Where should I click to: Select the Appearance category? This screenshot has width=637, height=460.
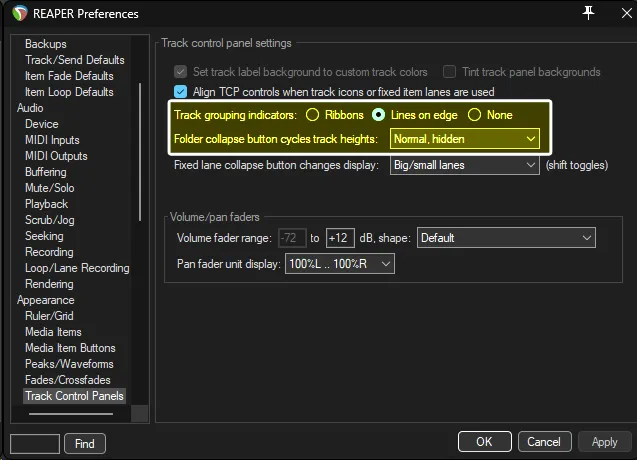coord(46,300)
